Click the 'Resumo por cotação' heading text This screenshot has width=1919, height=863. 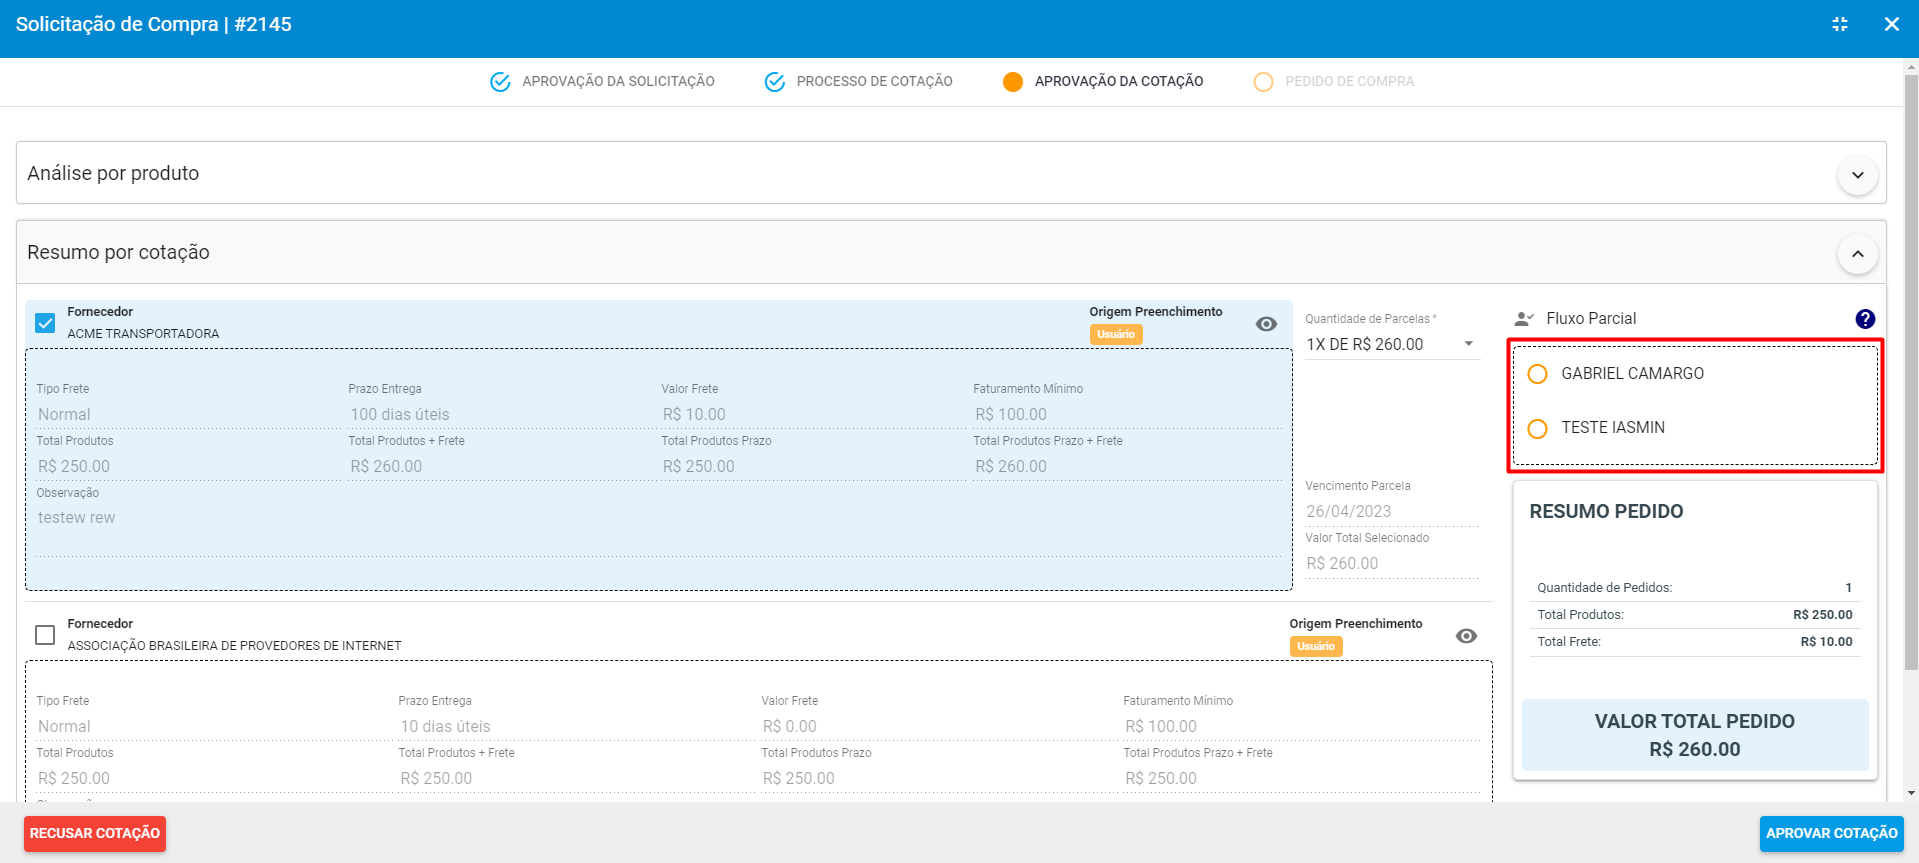click(x=118, y=252)
